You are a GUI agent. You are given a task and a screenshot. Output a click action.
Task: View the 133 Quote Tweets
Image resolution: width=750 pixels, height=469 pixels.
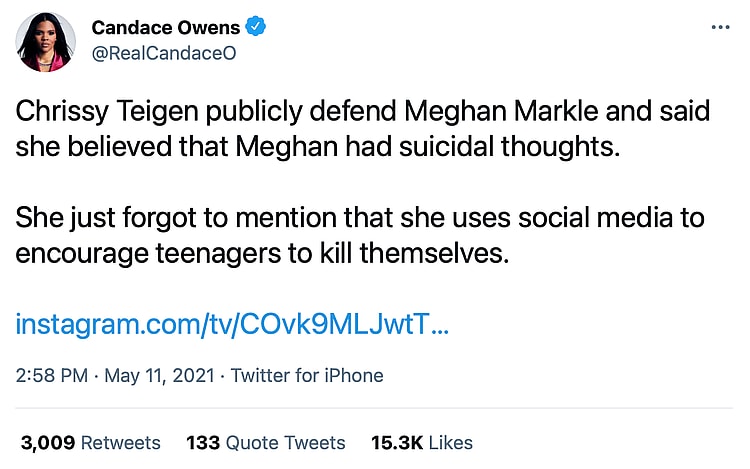[x=265, y=442]
